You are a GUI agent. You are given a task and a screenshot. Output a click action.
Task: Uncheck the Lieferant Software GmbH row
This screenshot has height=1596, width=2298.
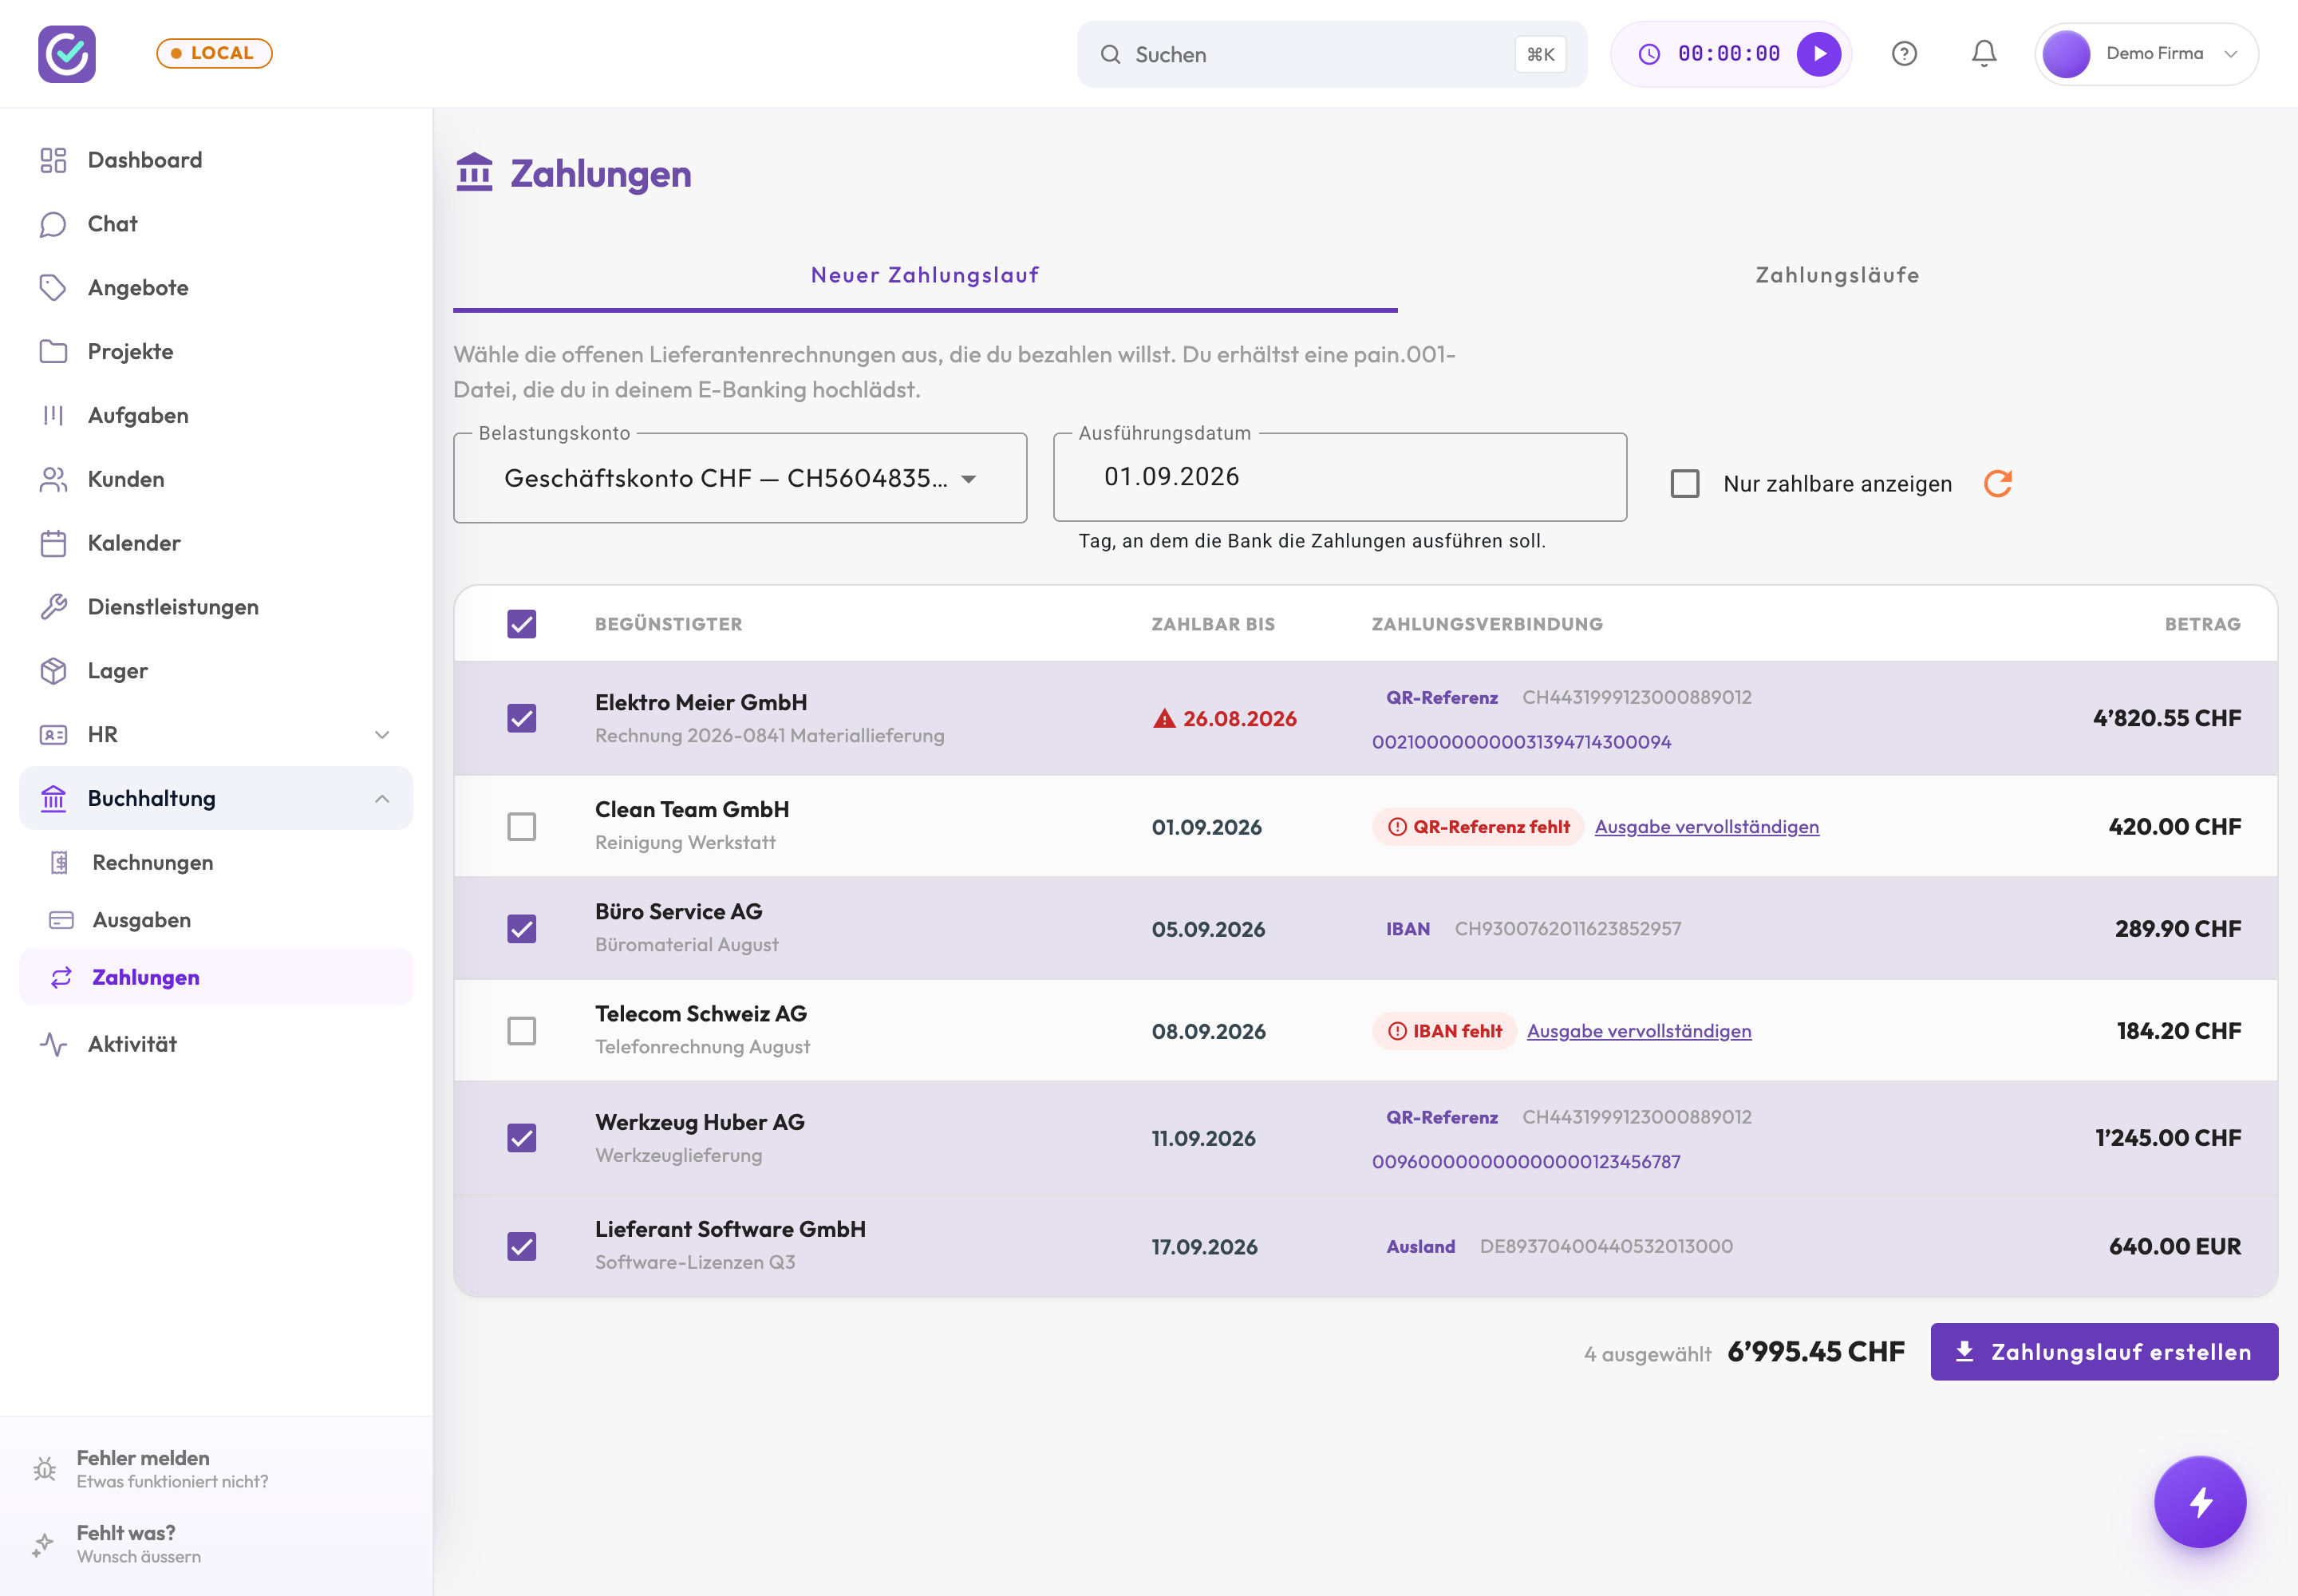click(x=522, y=1246)
